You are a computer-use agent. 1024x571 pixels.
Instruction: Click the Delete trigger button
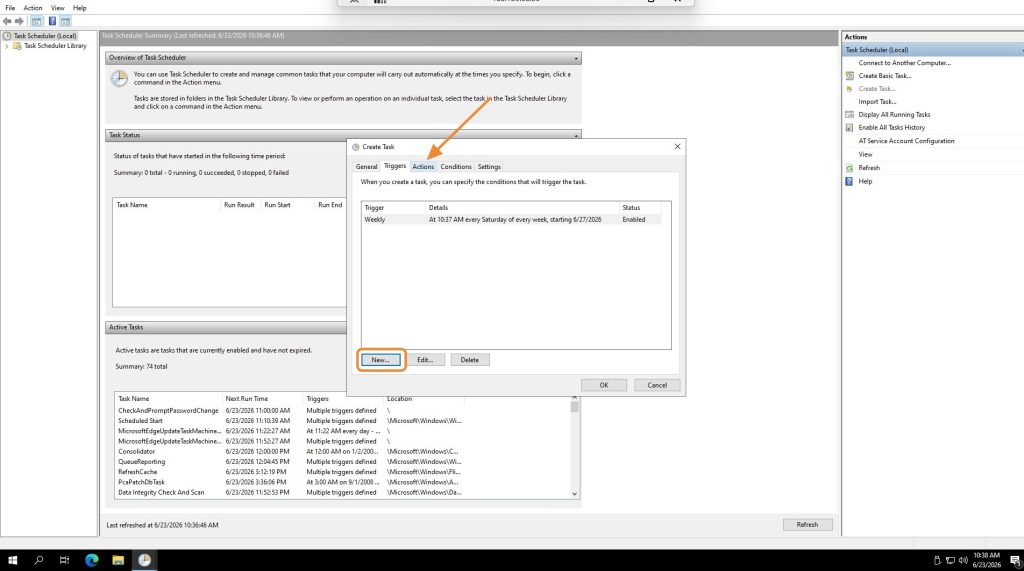[x=470, y=360]
